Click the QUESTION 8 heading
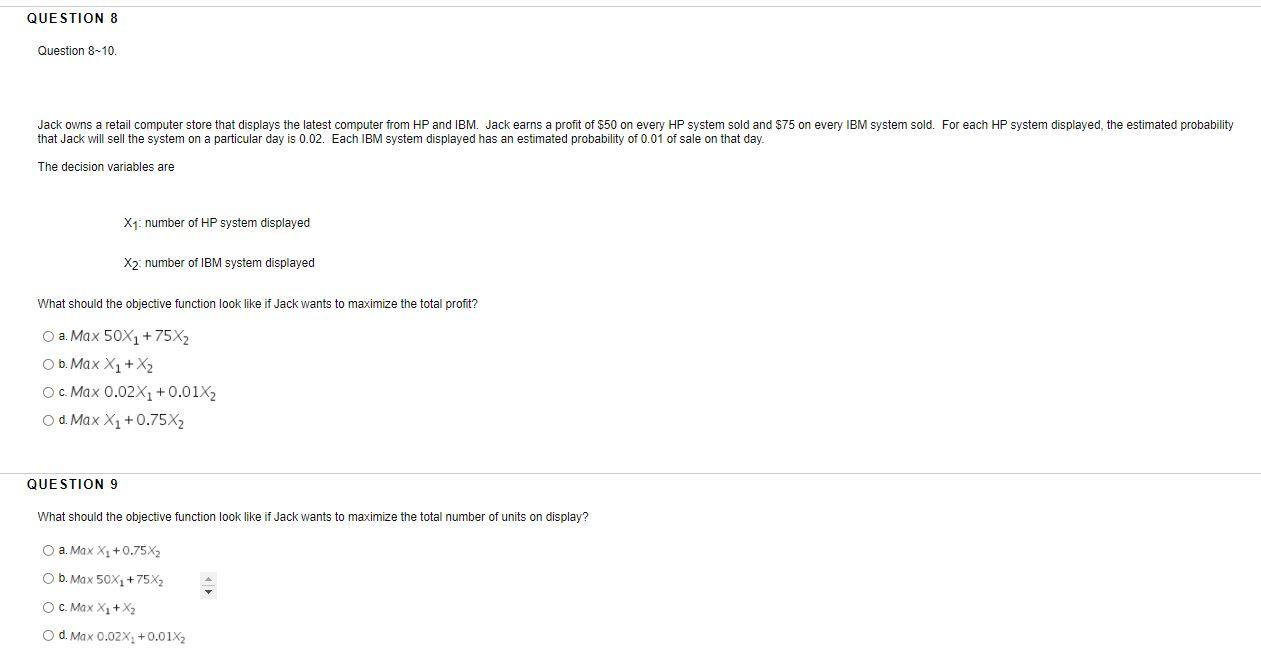The height and width of the screenshot is (667, 1261). tap(71, 17)
